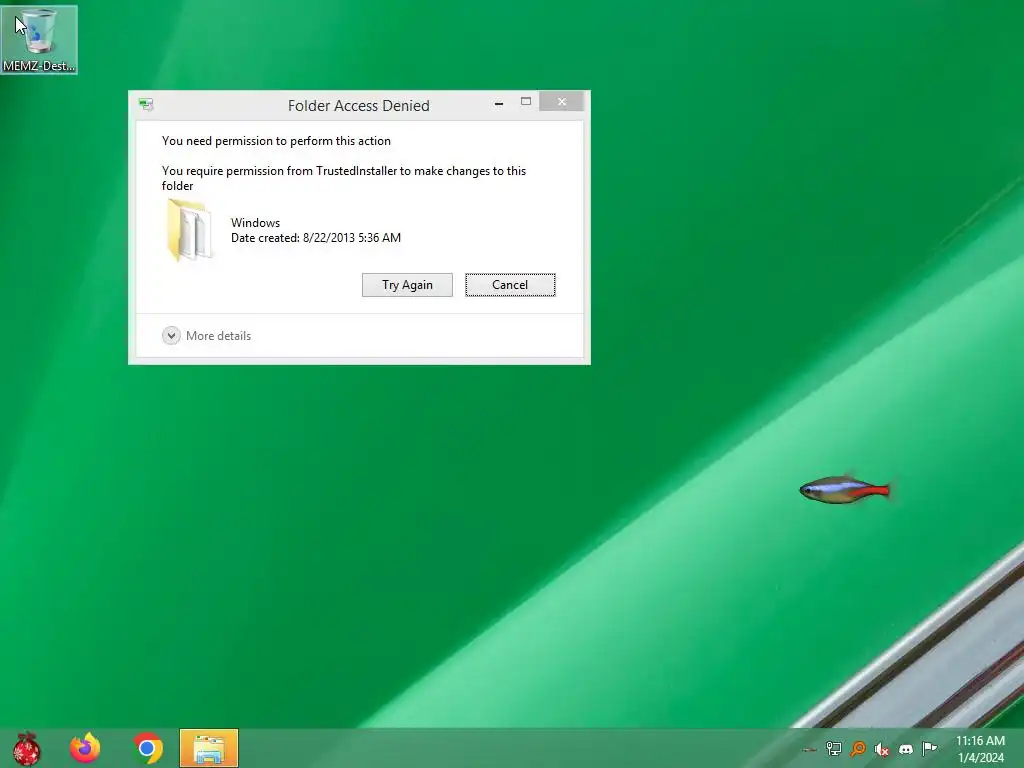
Task: Maximize the Folder Access Denied dialog
Action: click(526, 102)
